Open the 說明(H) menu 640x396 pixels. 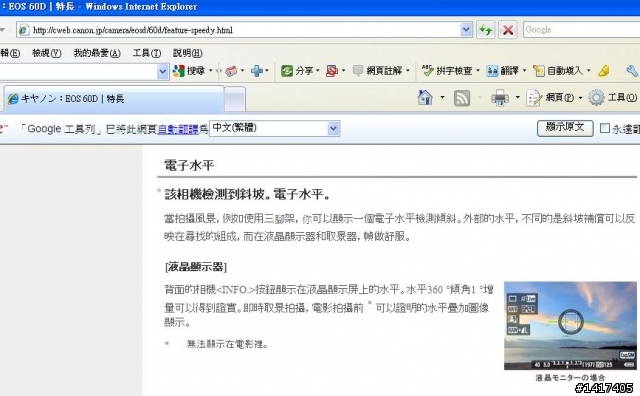tap(188, 53)
